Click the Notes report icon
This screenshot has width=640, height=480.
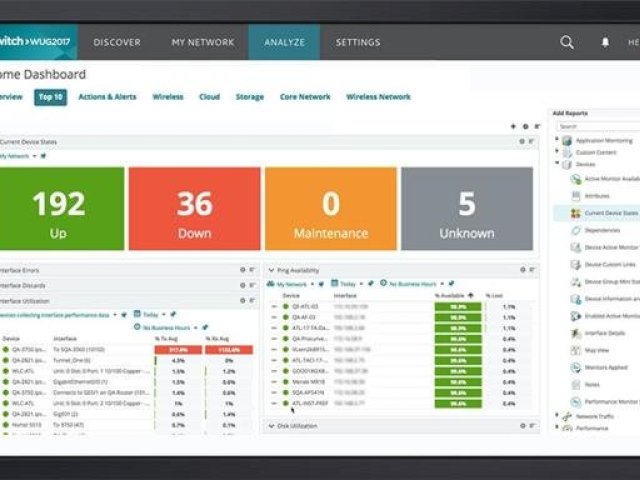pos(576,384)
